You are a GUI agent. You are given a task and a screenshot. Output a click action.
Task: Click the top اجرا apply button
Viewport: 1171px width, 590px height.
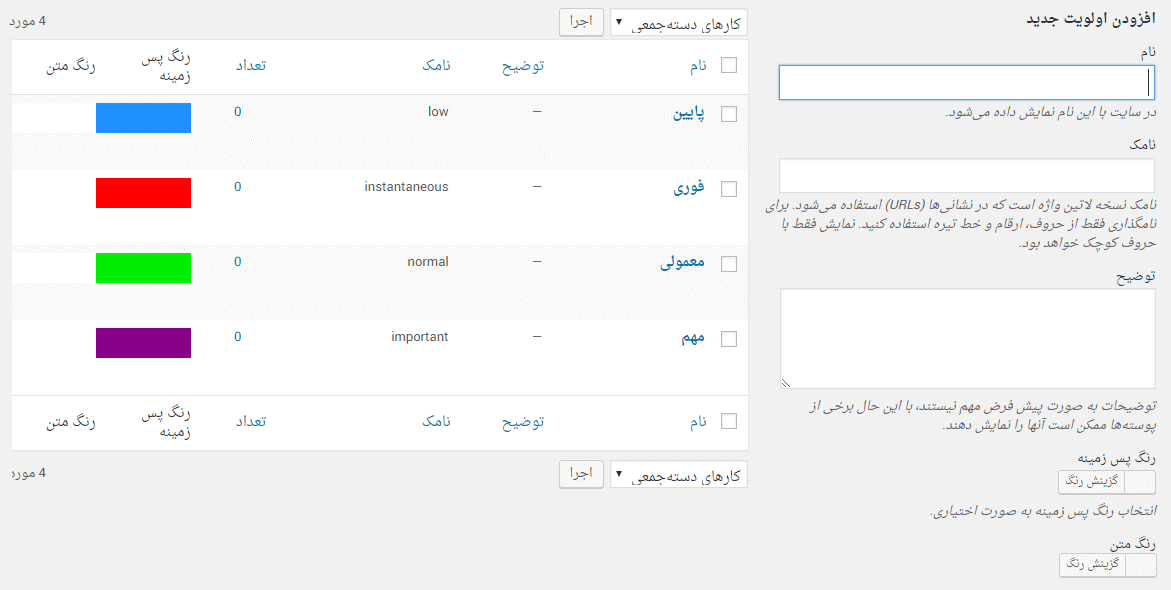pyautogui.click(x=581, y=22)
